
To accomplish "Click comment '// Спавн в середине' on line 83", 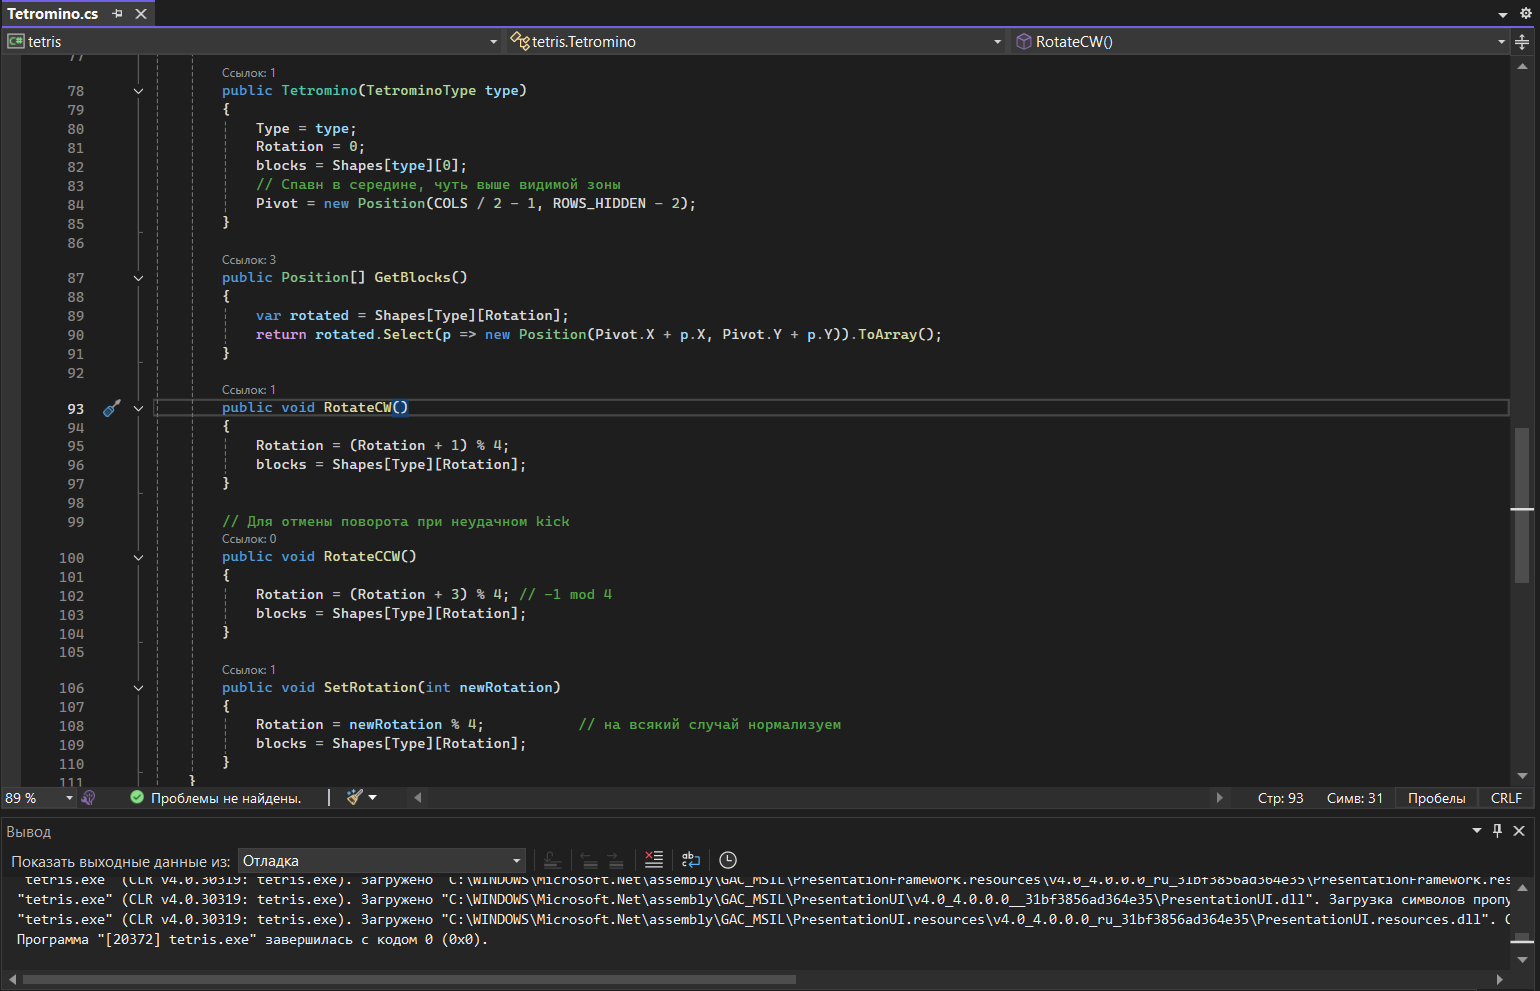I will pos(438,185).
